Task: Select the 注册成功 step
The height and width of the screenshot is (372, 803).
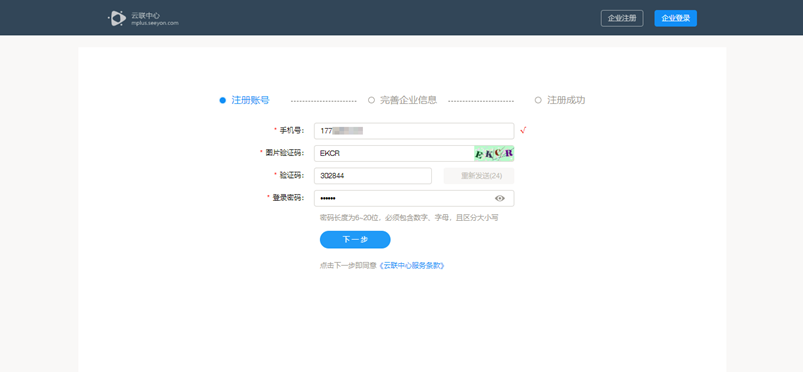Action: 560,100
